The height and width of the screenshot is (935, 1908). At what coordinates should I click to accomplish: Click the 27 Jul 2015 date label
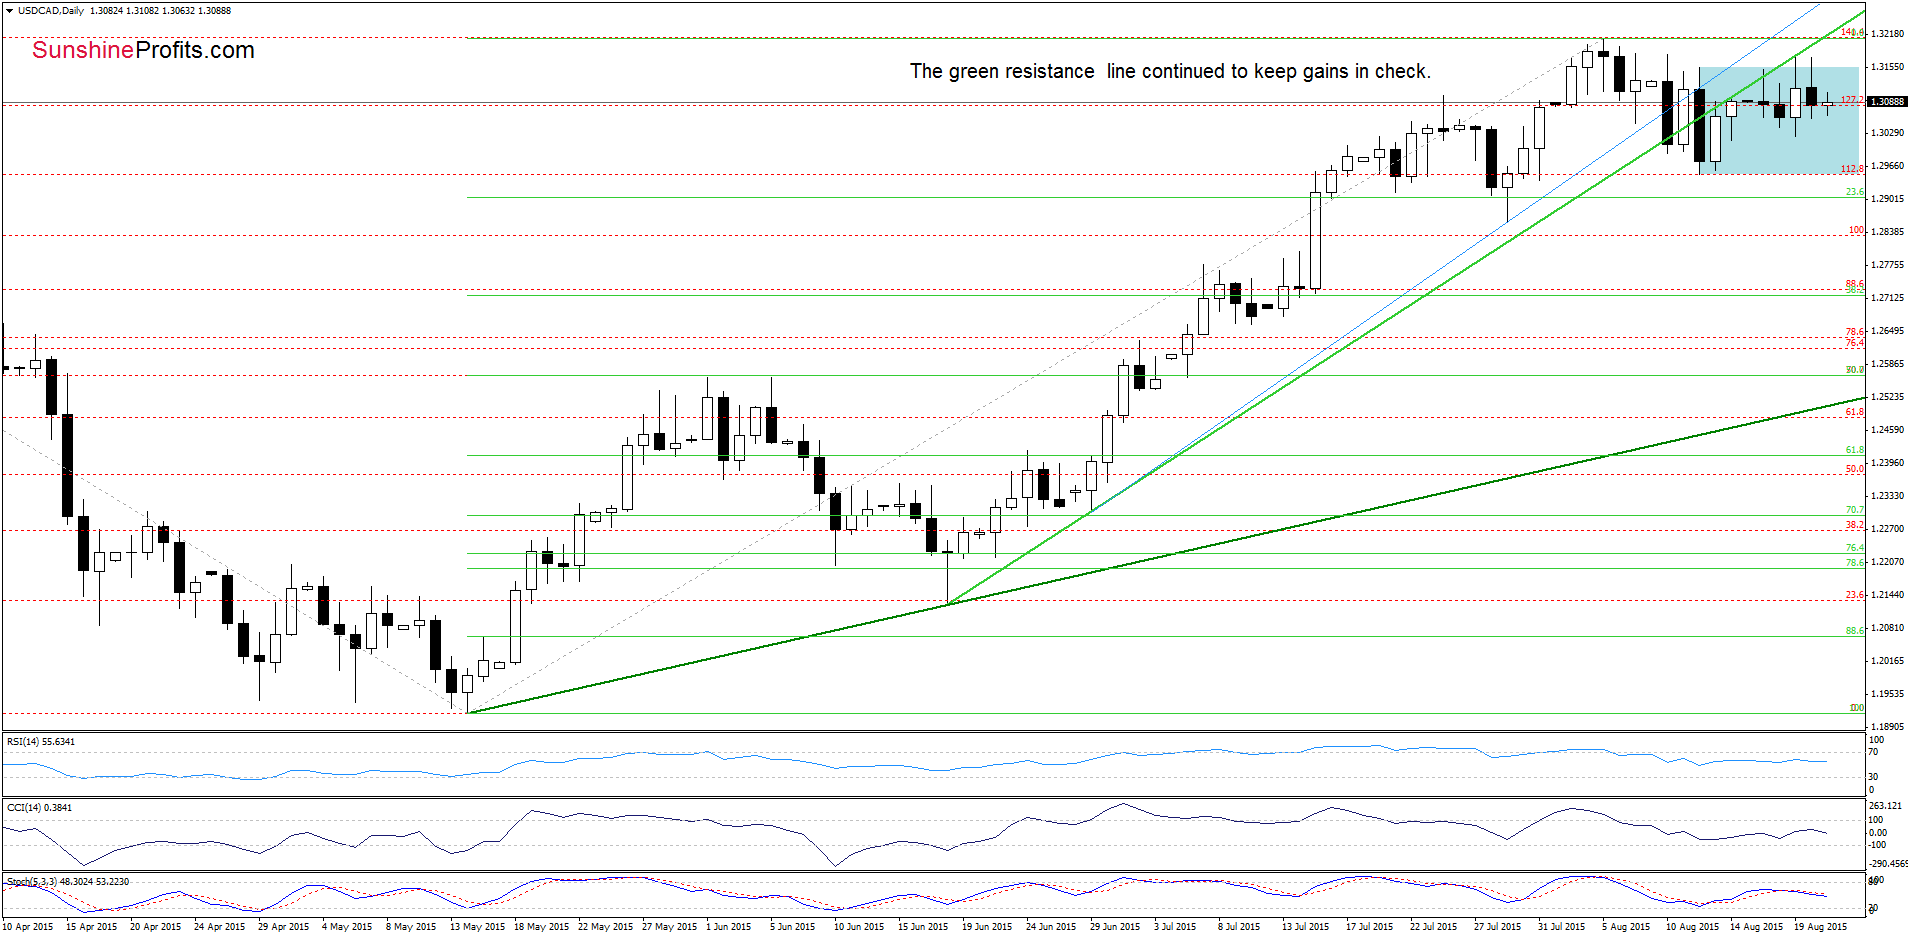click(x=1497, y=927)
